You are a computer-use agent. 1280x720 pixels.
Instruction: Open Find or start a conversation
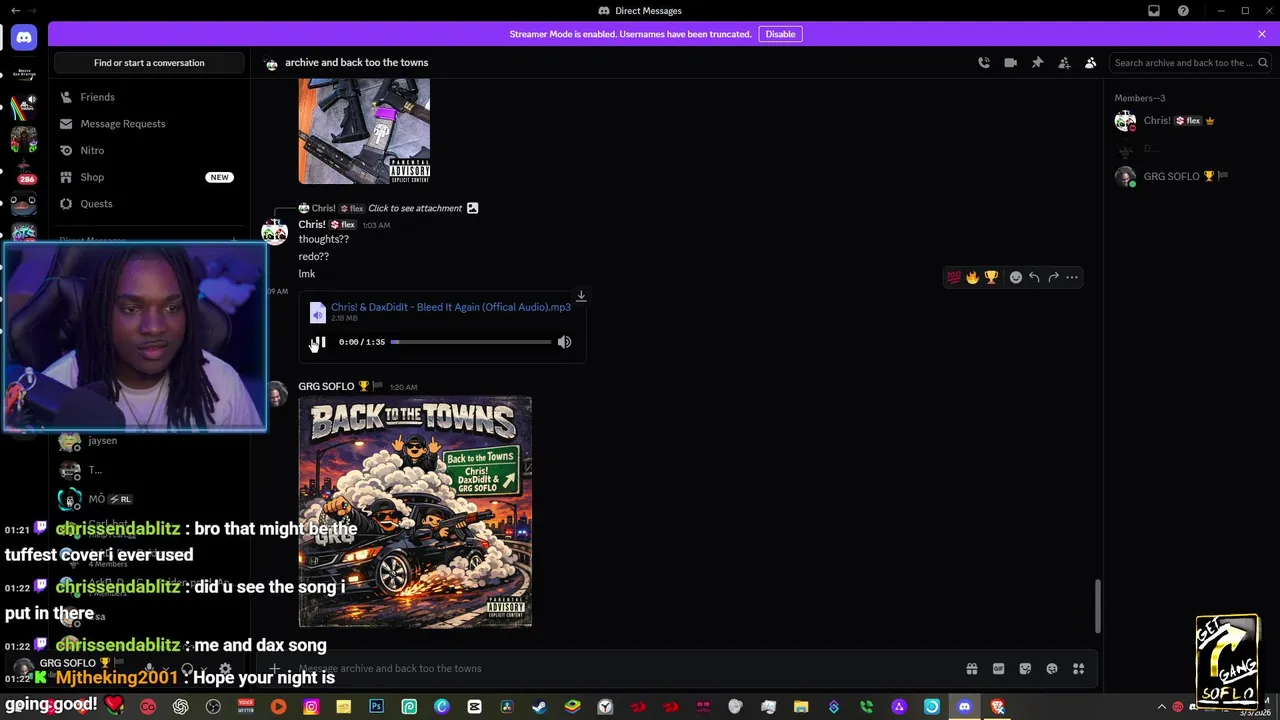(149, 63)
